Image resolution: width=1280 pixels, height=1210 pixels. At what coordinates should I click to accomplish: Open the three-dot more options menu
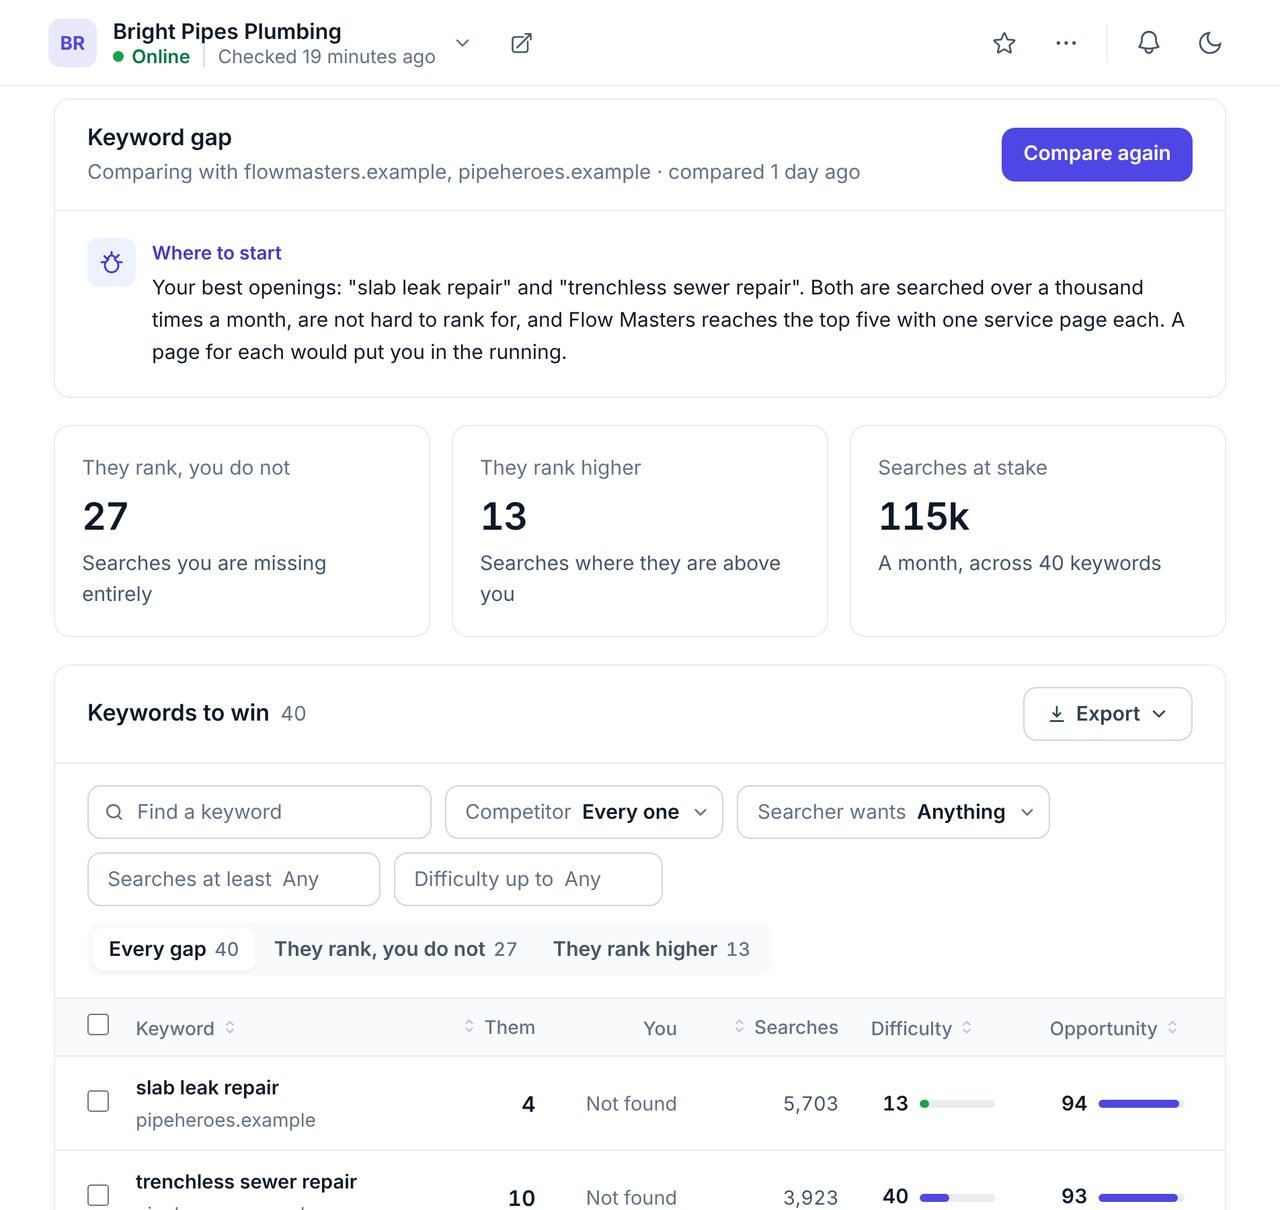click(x=1066, y=43)
